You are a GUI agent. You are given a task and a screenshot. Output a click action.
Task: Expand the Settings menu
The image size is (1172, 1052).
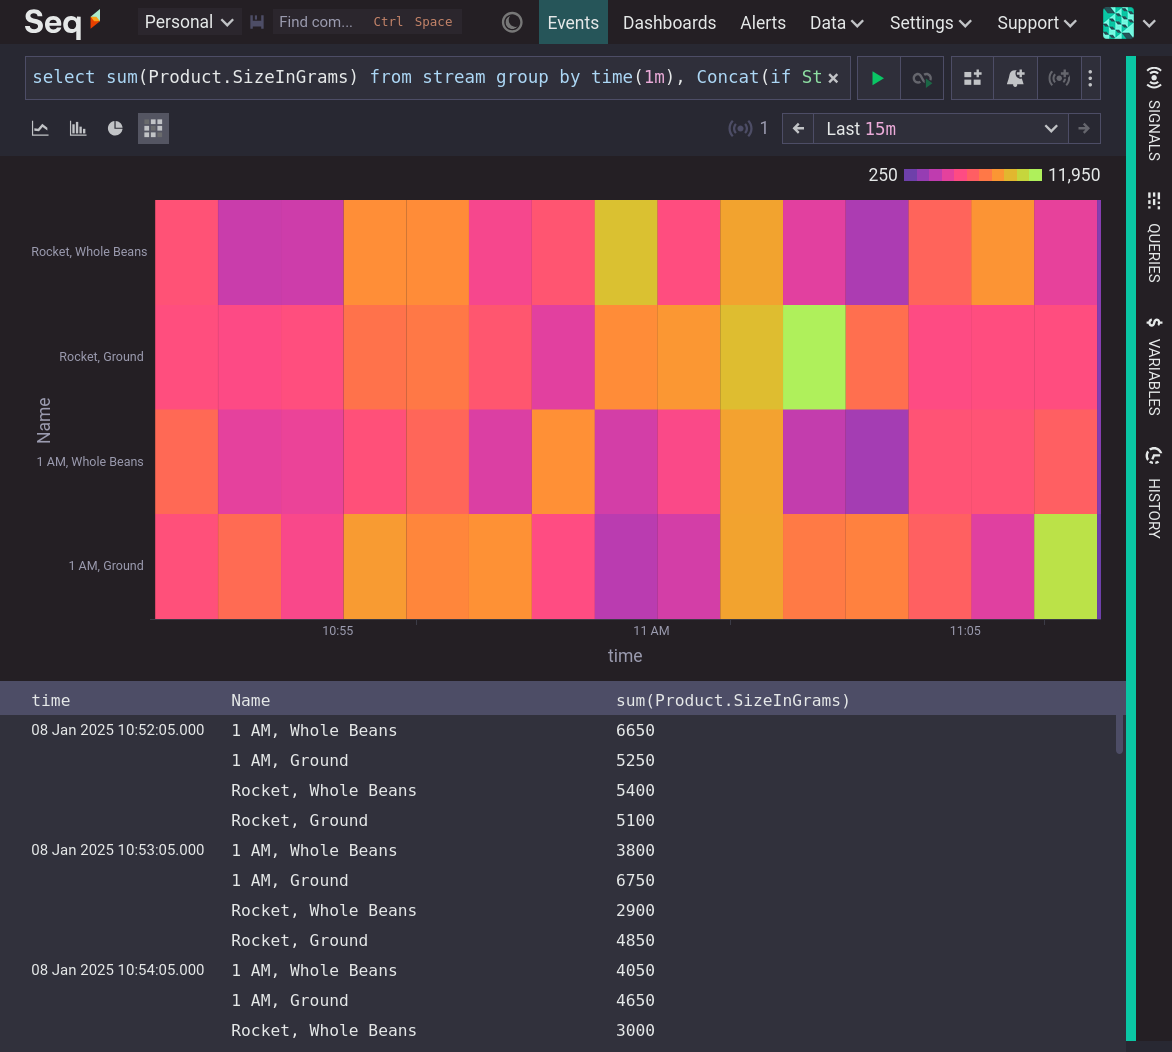coord(930,22)
